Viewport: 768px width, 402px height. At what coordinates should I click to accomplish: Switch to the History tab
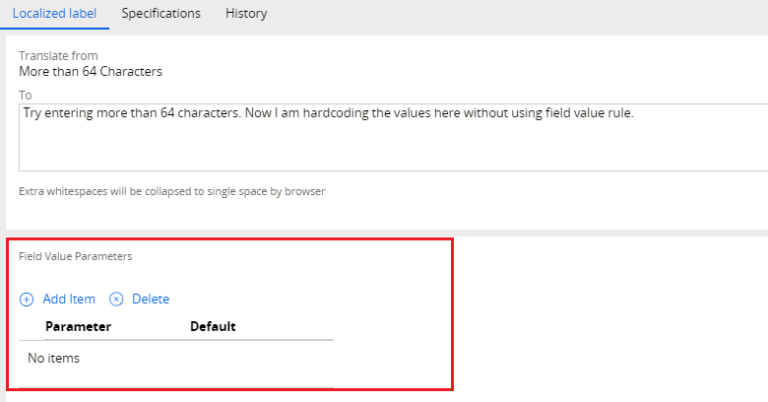coord(246,14)
